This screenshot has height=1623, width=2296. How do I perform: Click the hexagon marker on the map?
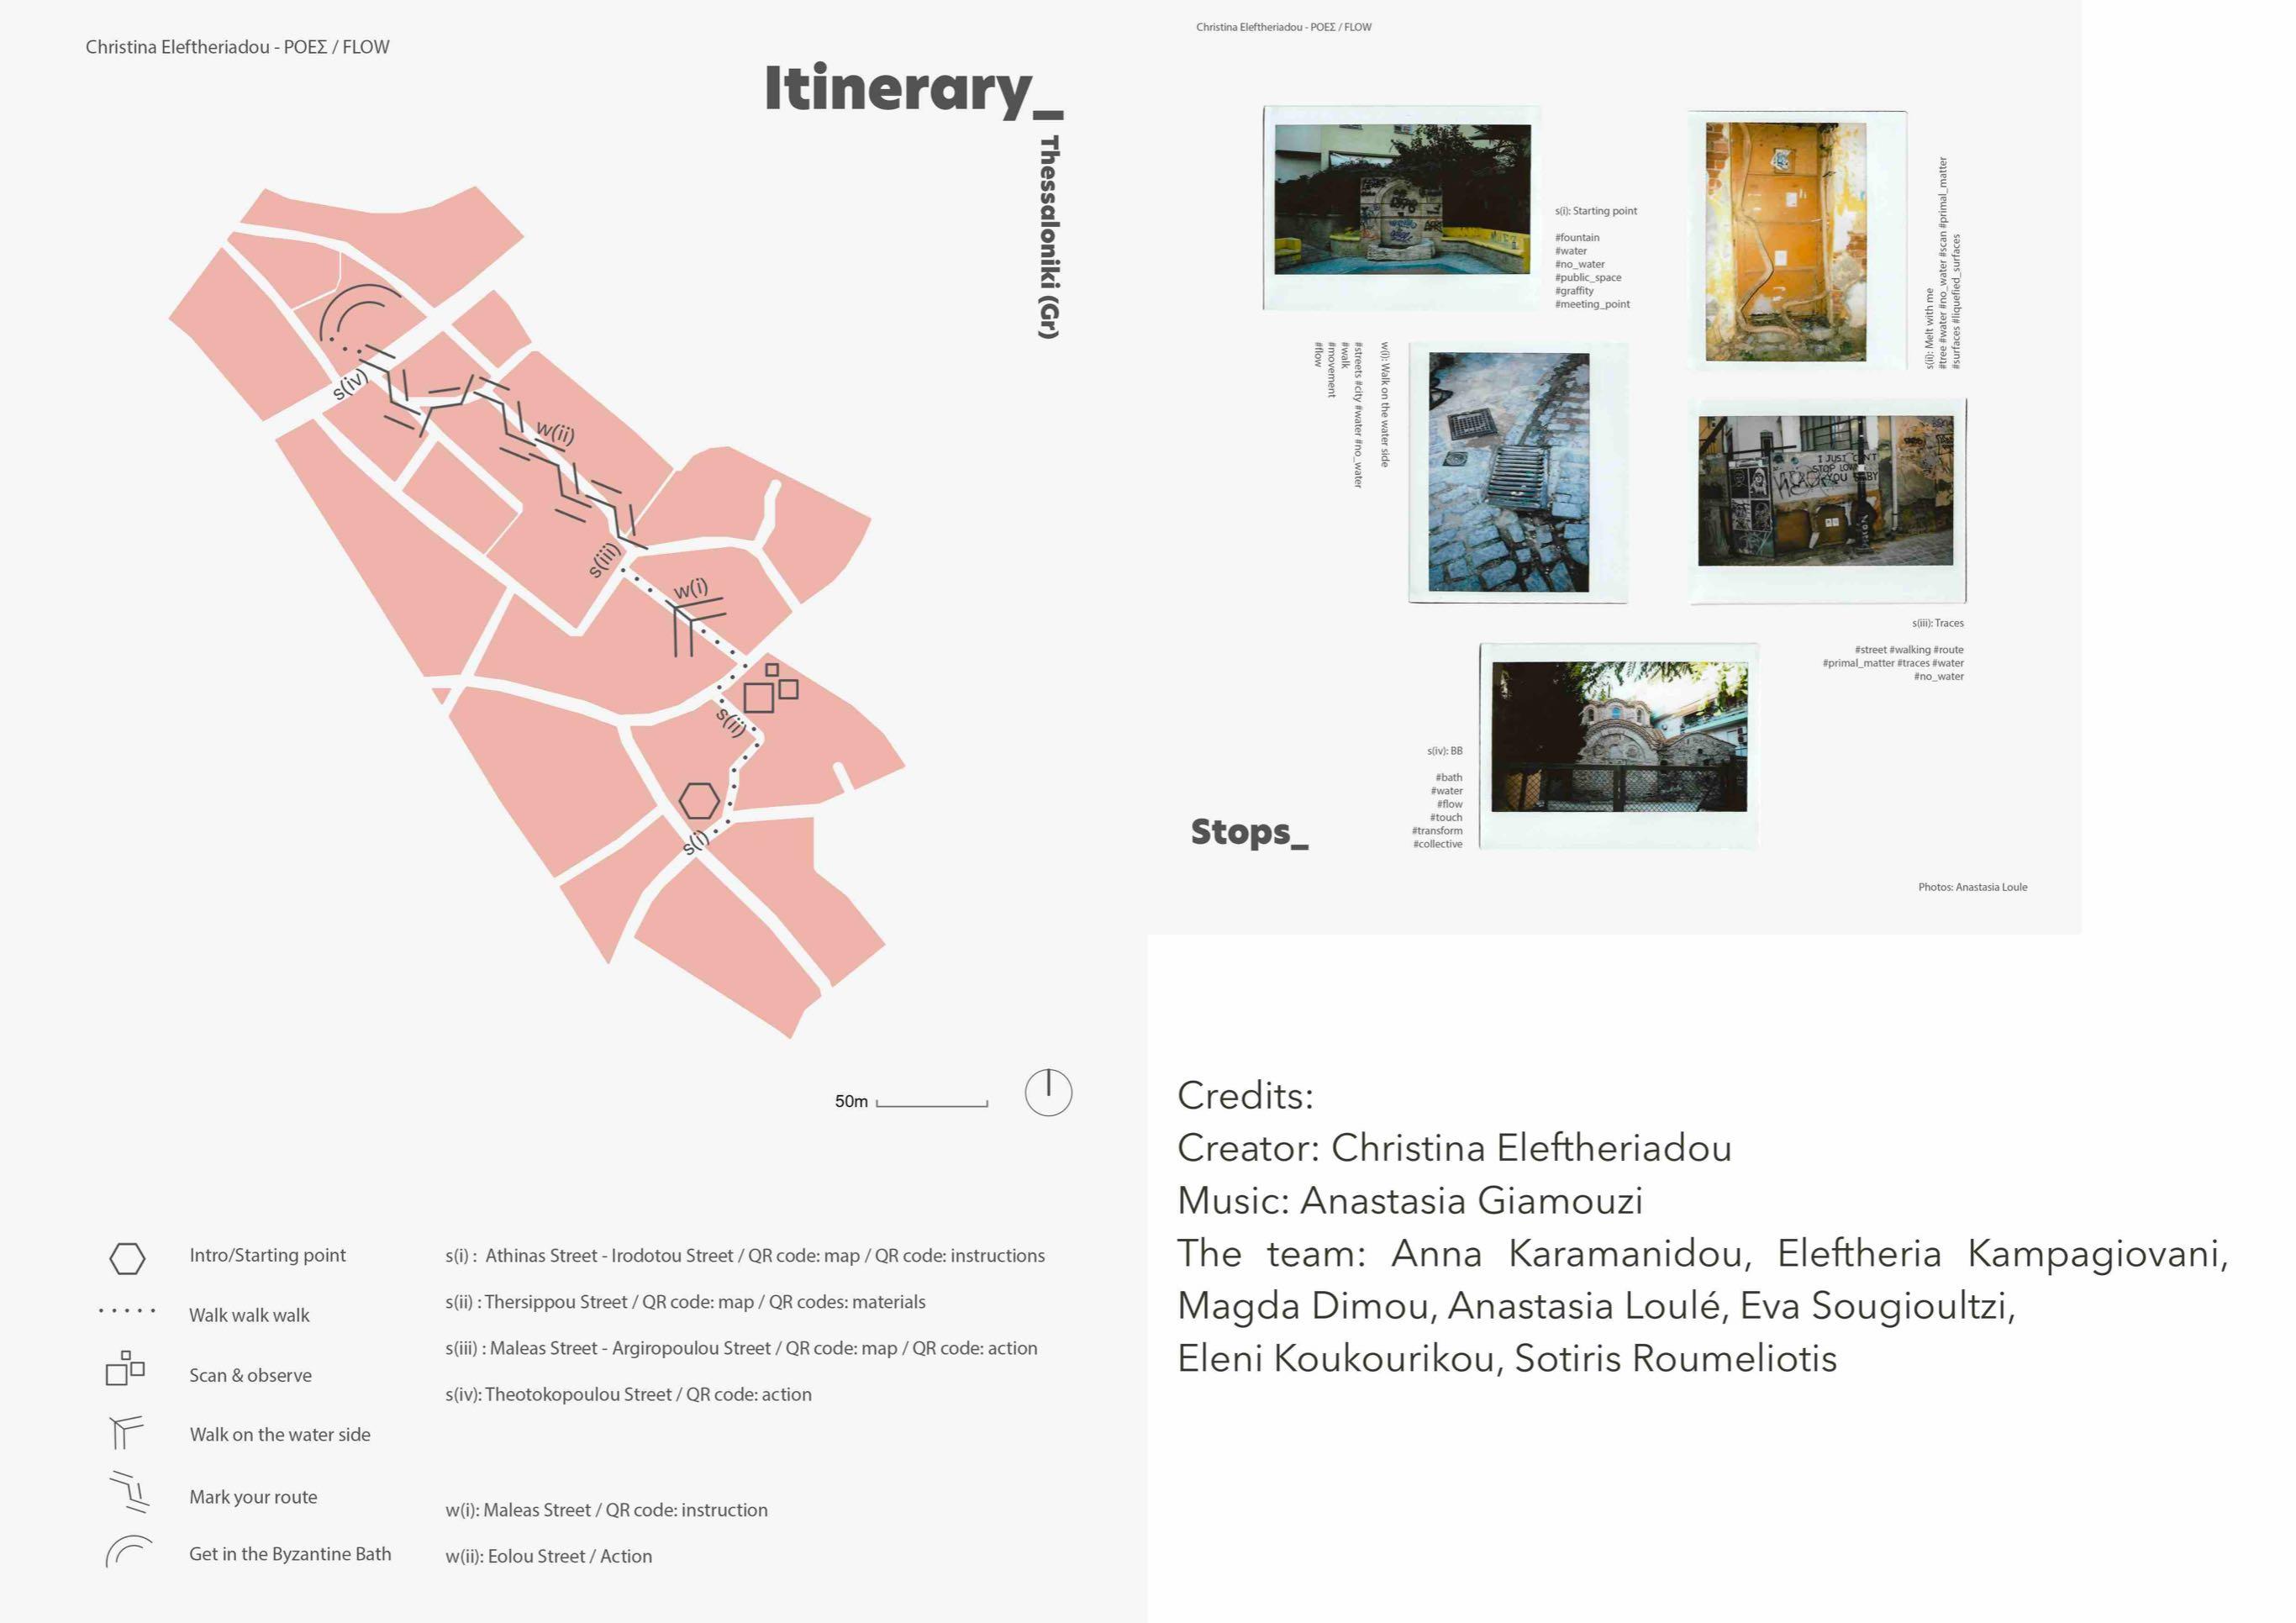[699, 801]
